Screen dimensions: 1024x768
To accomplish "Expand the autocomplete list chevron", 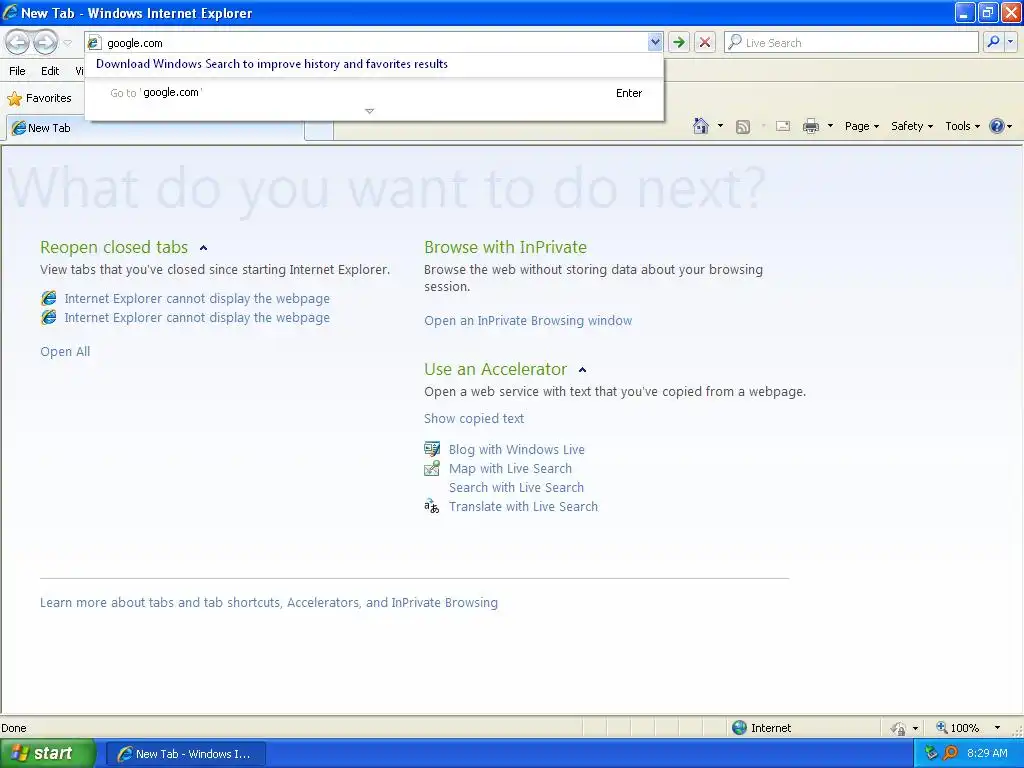I will pos(370,111).
